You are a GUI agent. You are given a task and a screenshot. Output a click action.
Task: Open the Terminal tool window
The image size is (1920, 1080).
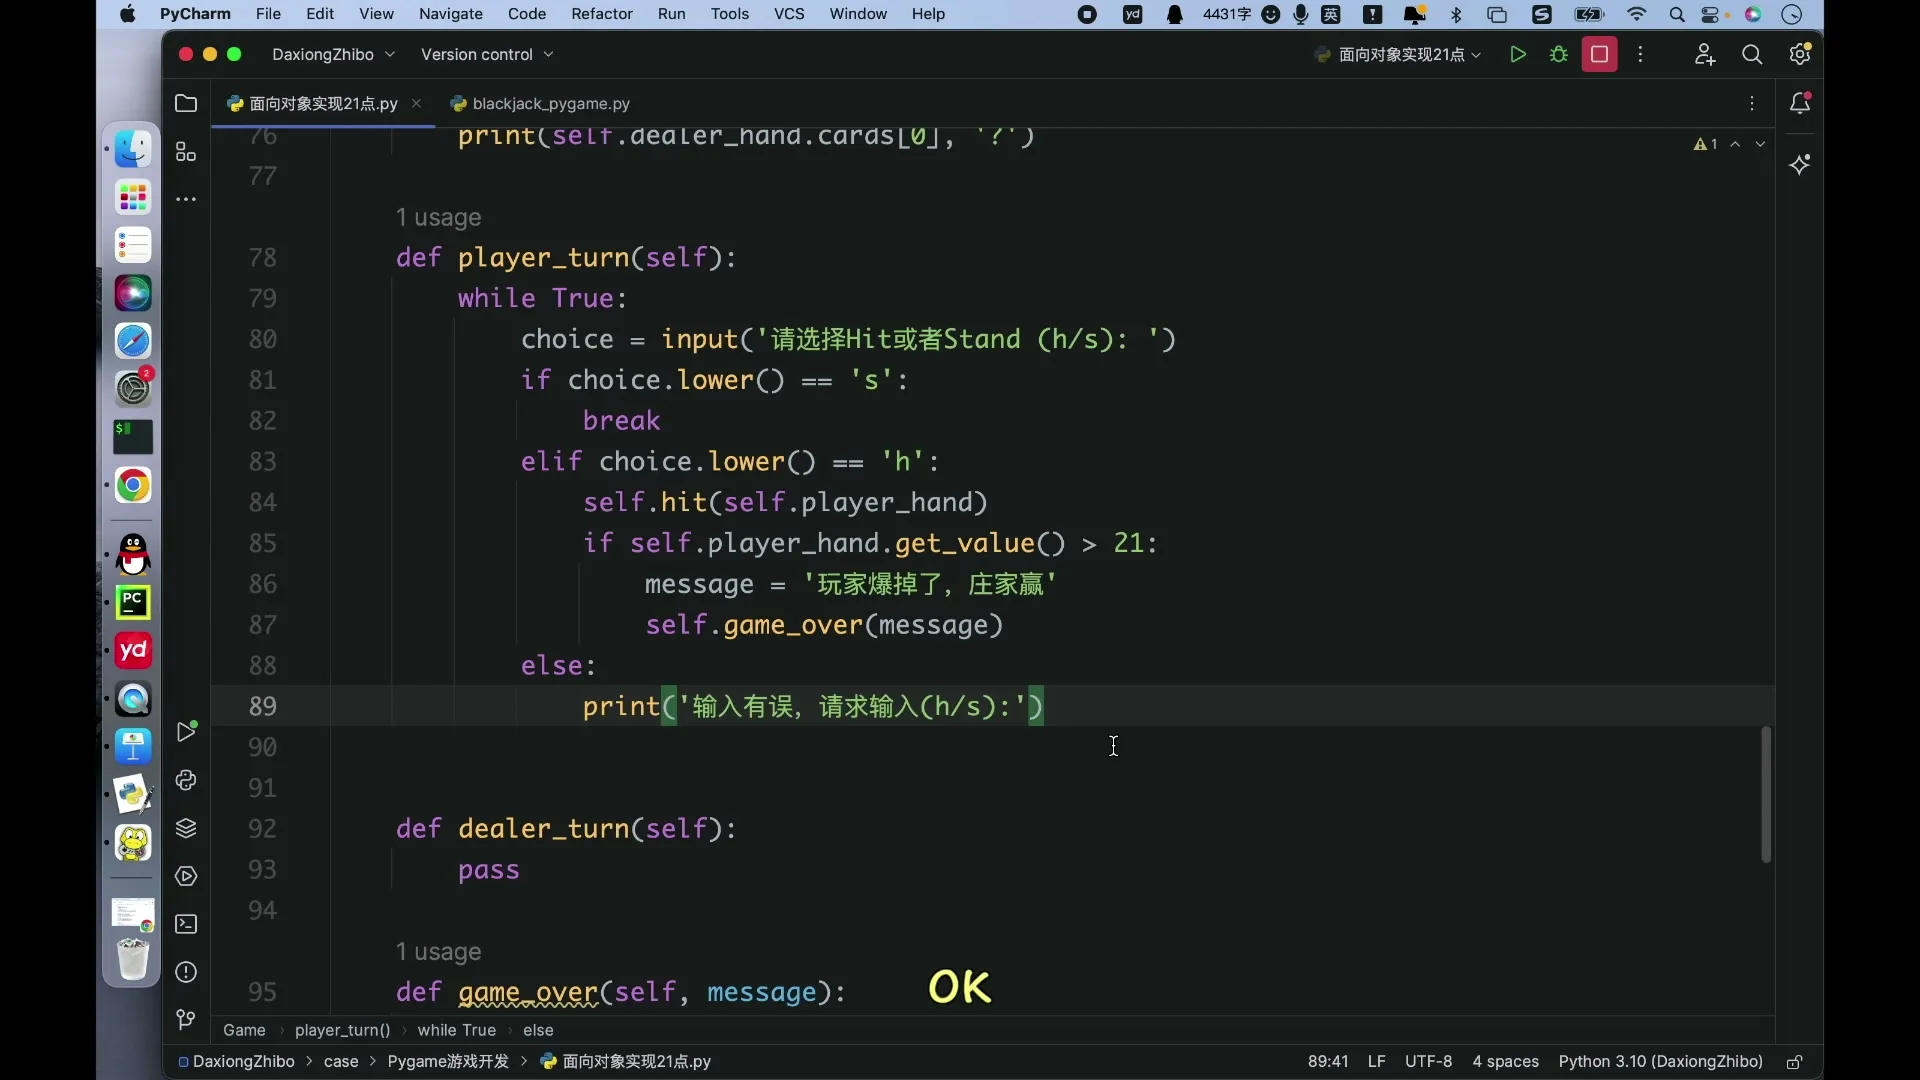tap(186, 925)
